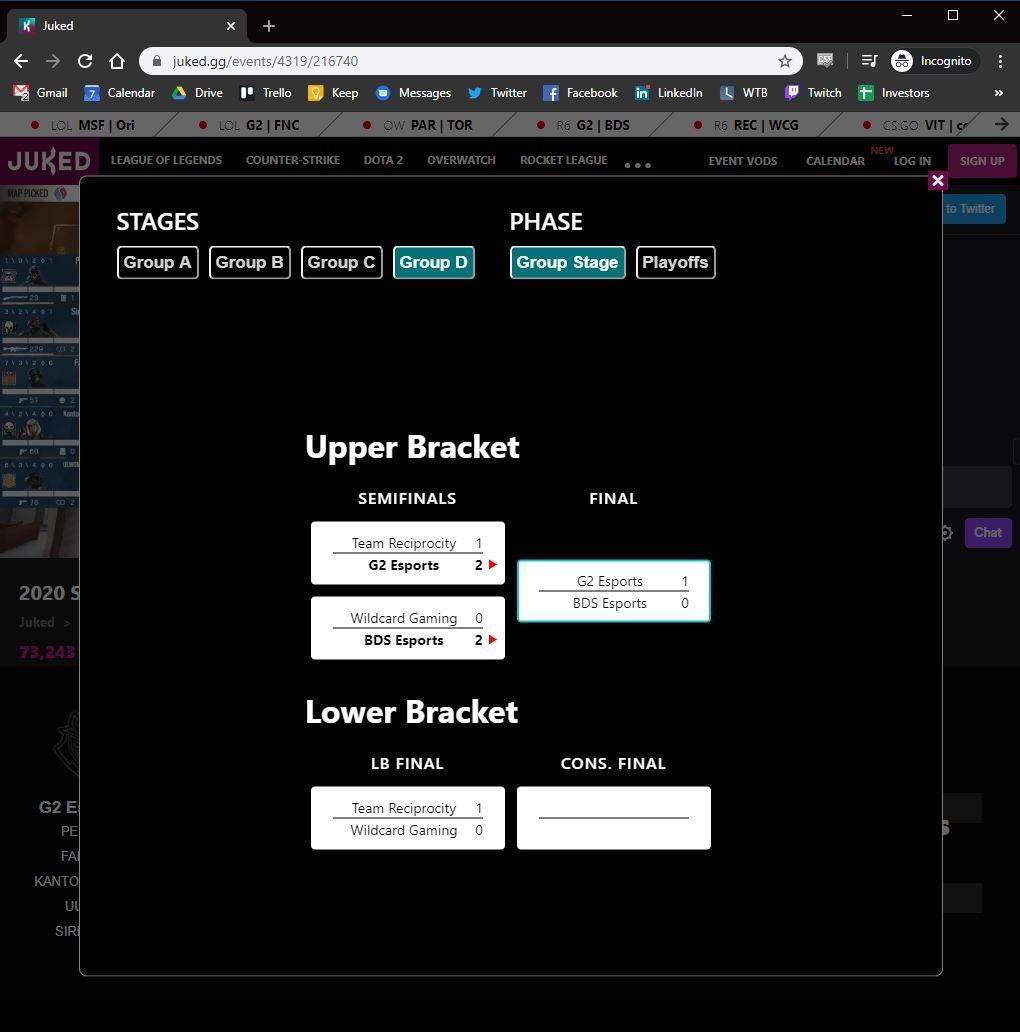Open the Dota 2 nav item
This screenshot has width=1020, height=1032.
(383, 160)
